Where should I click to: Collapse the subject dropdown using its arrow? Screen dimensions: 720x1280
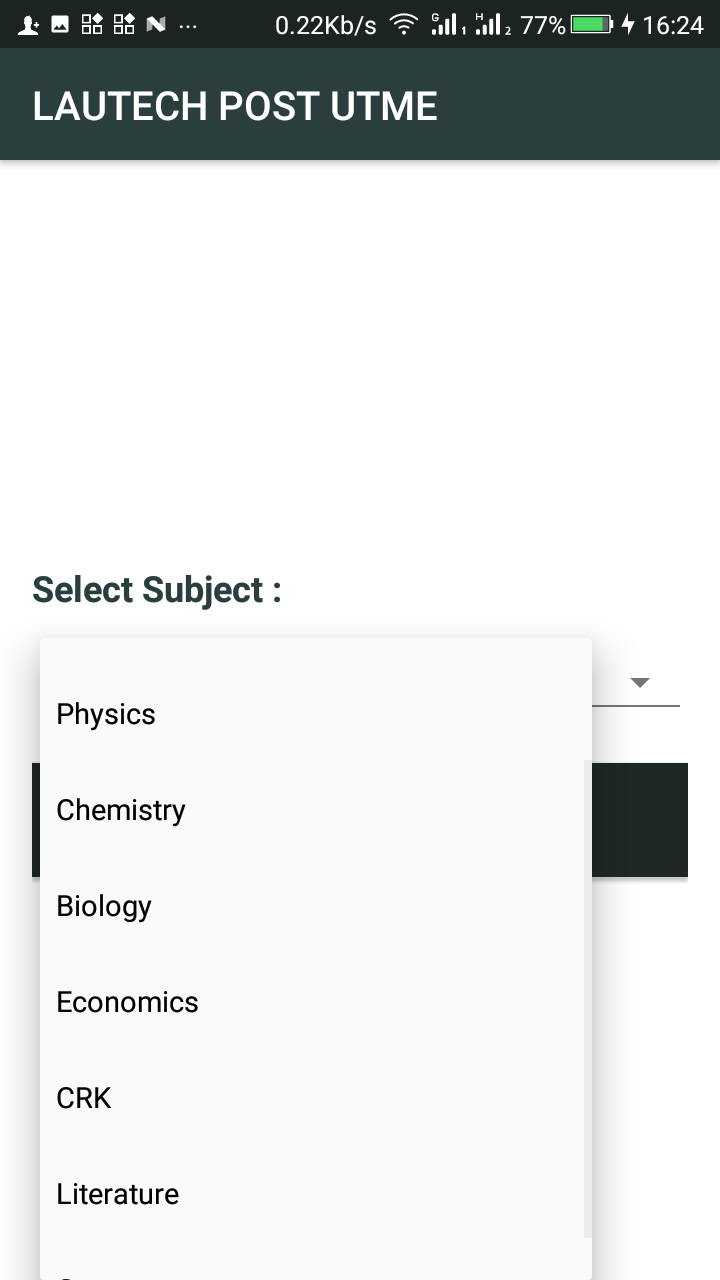point(640,683)
